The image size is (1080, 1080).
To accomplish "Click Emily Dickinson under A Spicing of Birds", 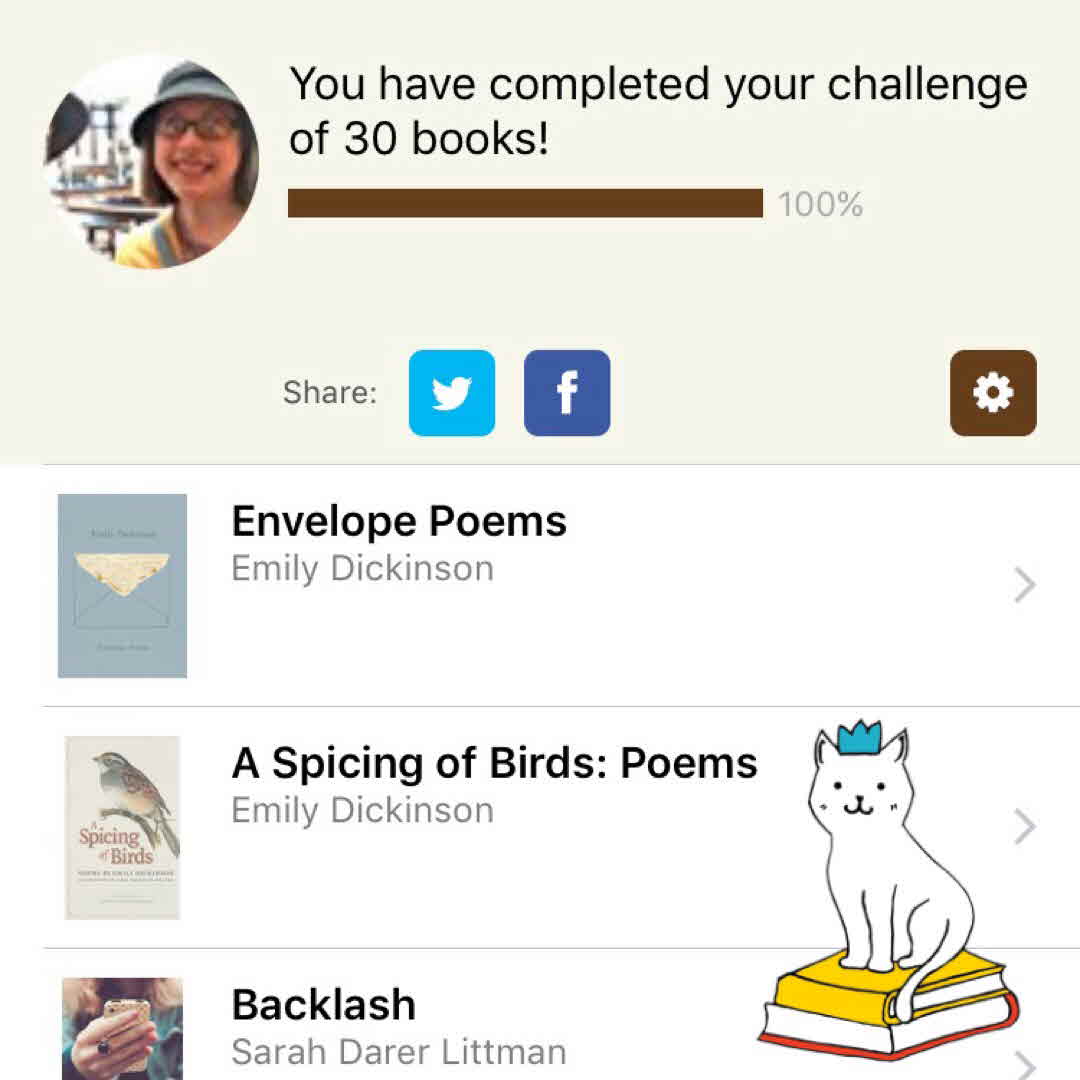I will pyautogui.click(x=362, y=811).
